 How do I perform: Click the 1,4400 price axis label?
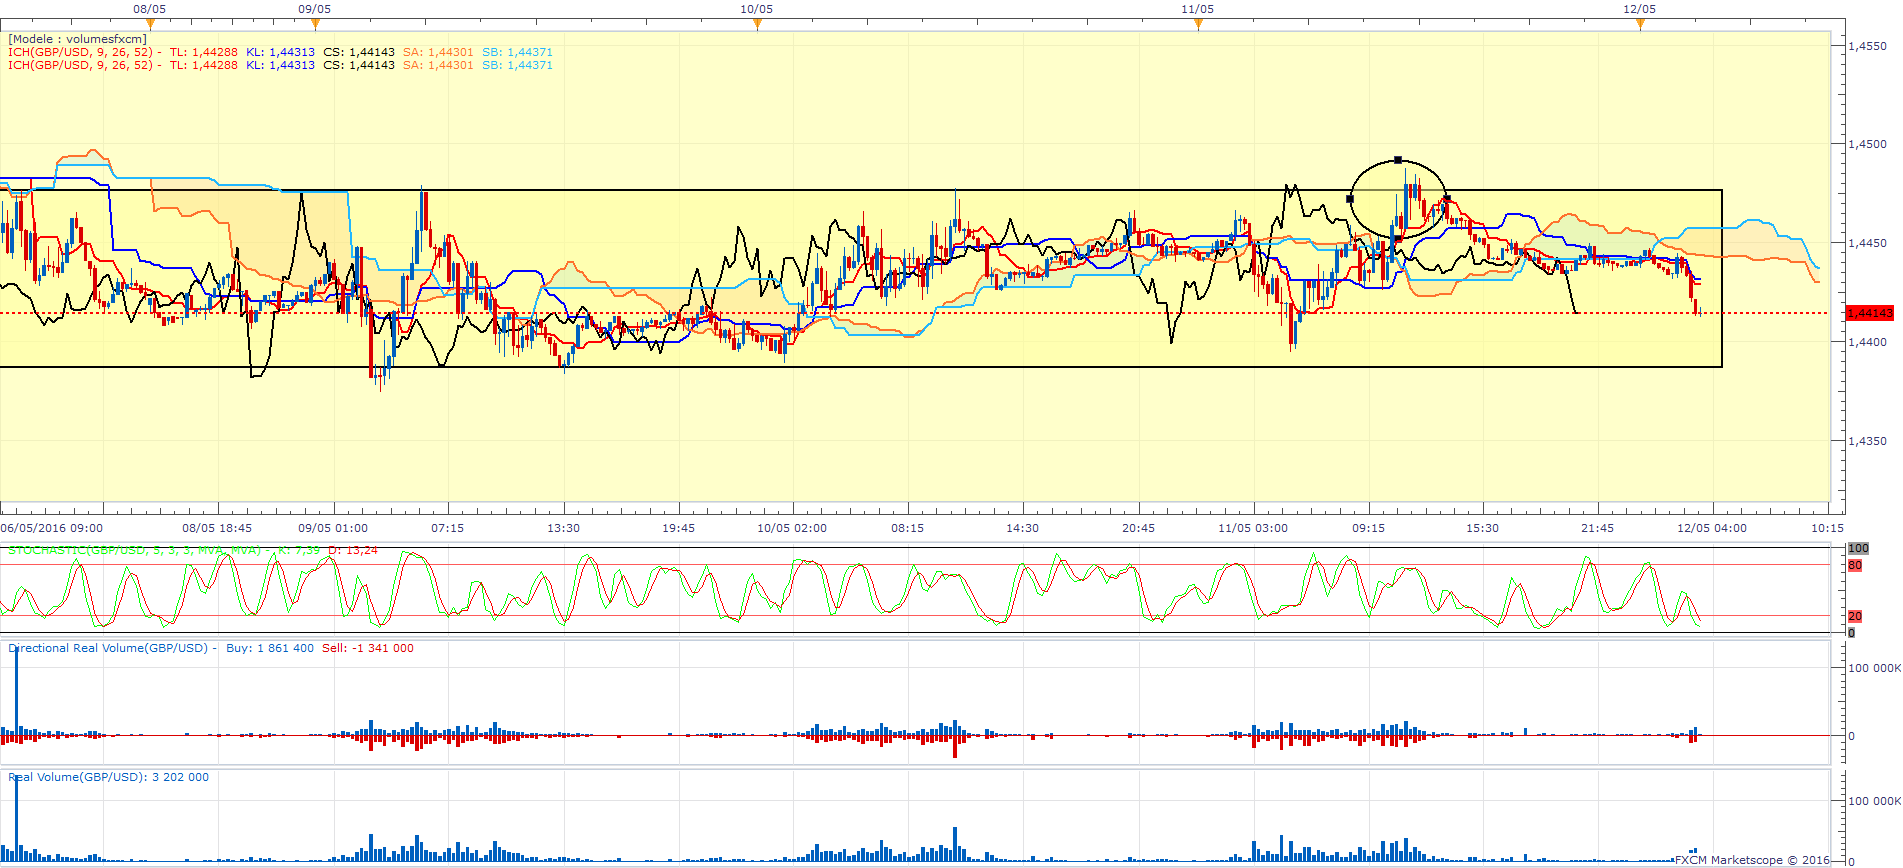point(1867,342)
